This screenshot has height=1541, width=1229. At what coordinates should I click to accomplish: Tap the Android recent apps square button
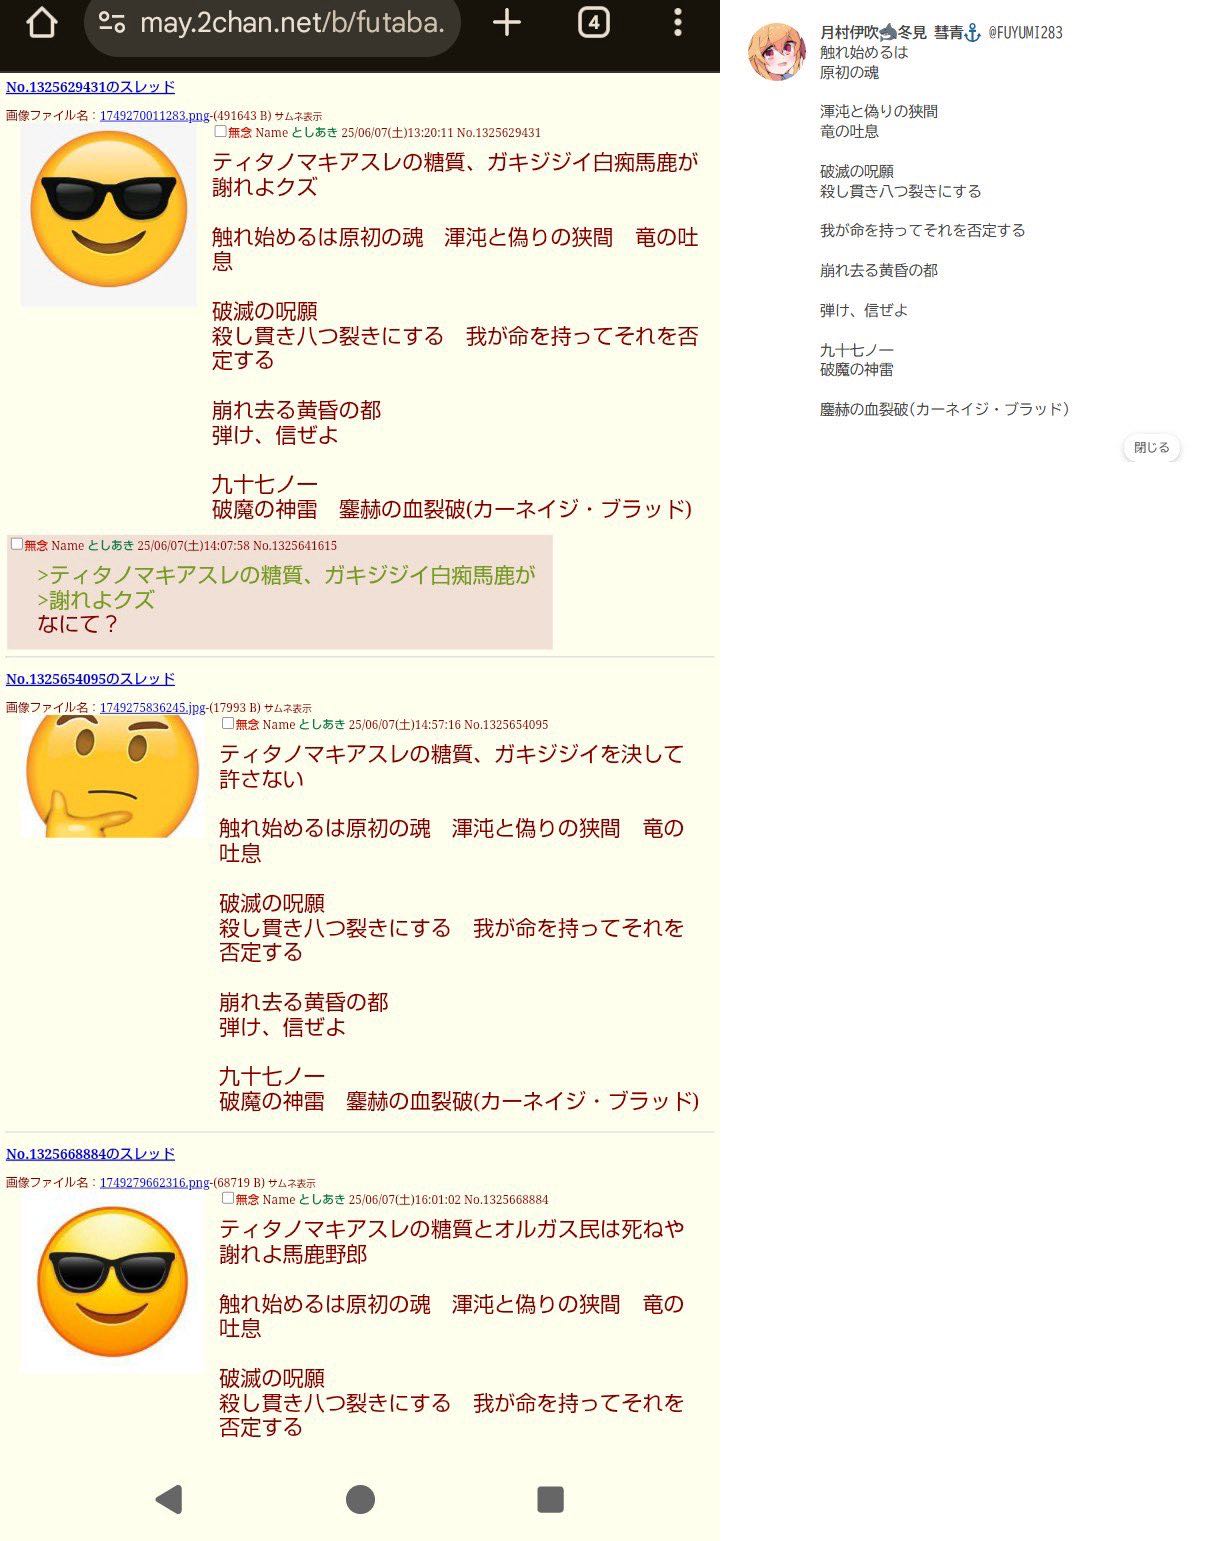550,1499
